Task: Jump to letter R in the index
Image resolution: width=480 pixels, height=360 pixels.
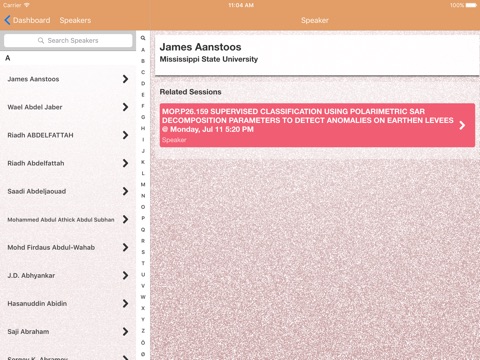Action: [x=143, y=241]
